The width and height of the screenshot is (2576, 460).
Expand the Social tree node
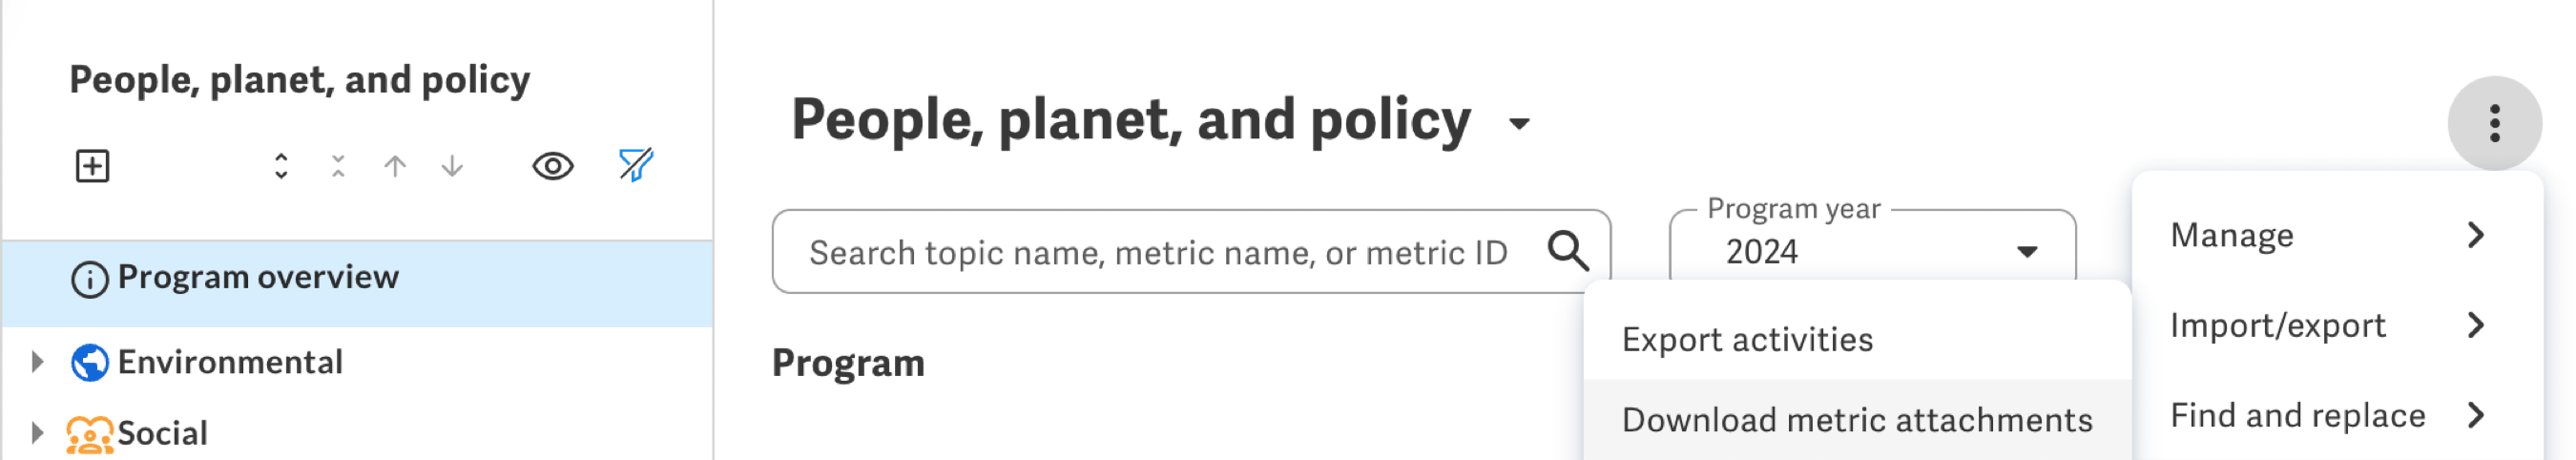(37, 433)
